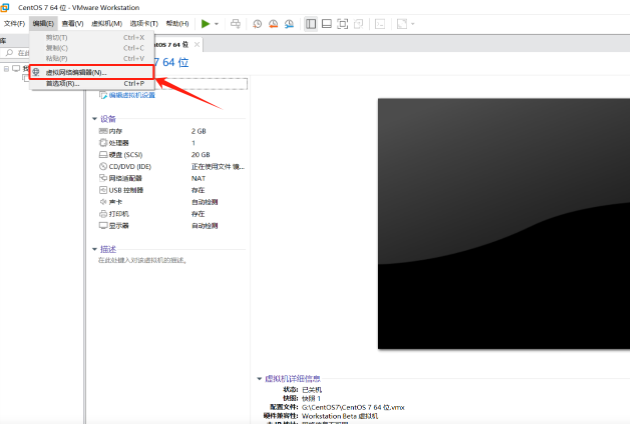The width and height of the screenshot is (630, 433).
Task: Click the My Computer monitor icon in library
Action: (x=16, y=68)
